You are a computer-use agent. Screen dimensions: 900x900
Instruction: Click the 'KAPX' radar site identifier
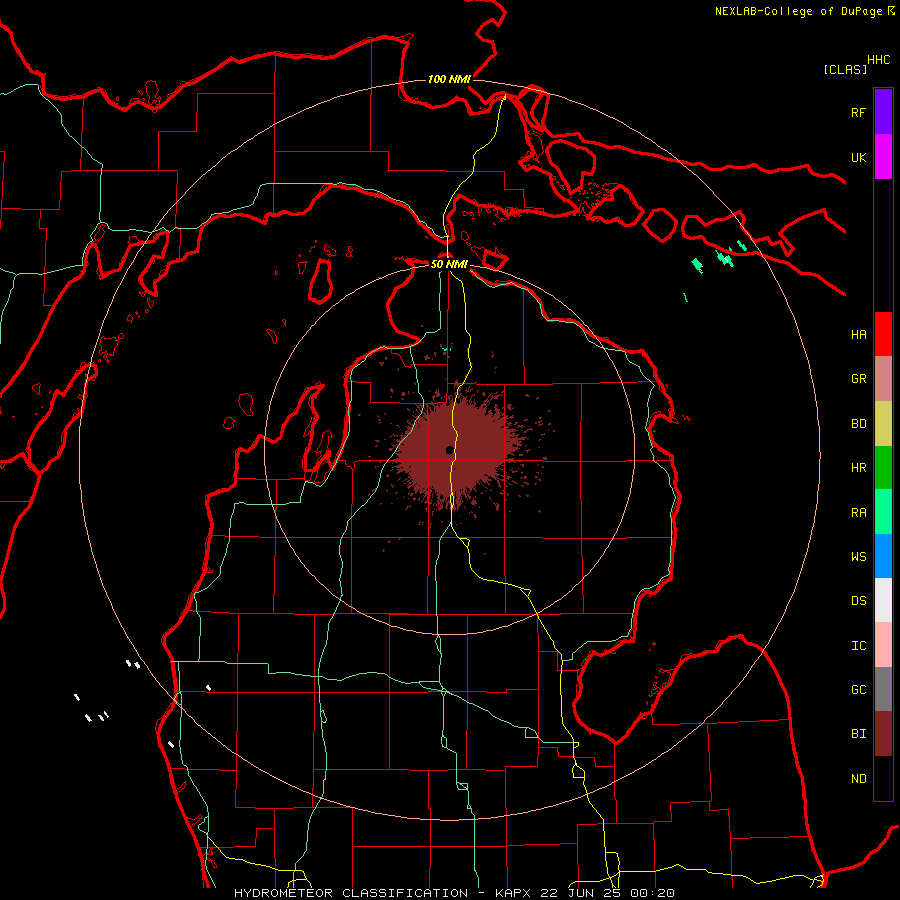514,893
